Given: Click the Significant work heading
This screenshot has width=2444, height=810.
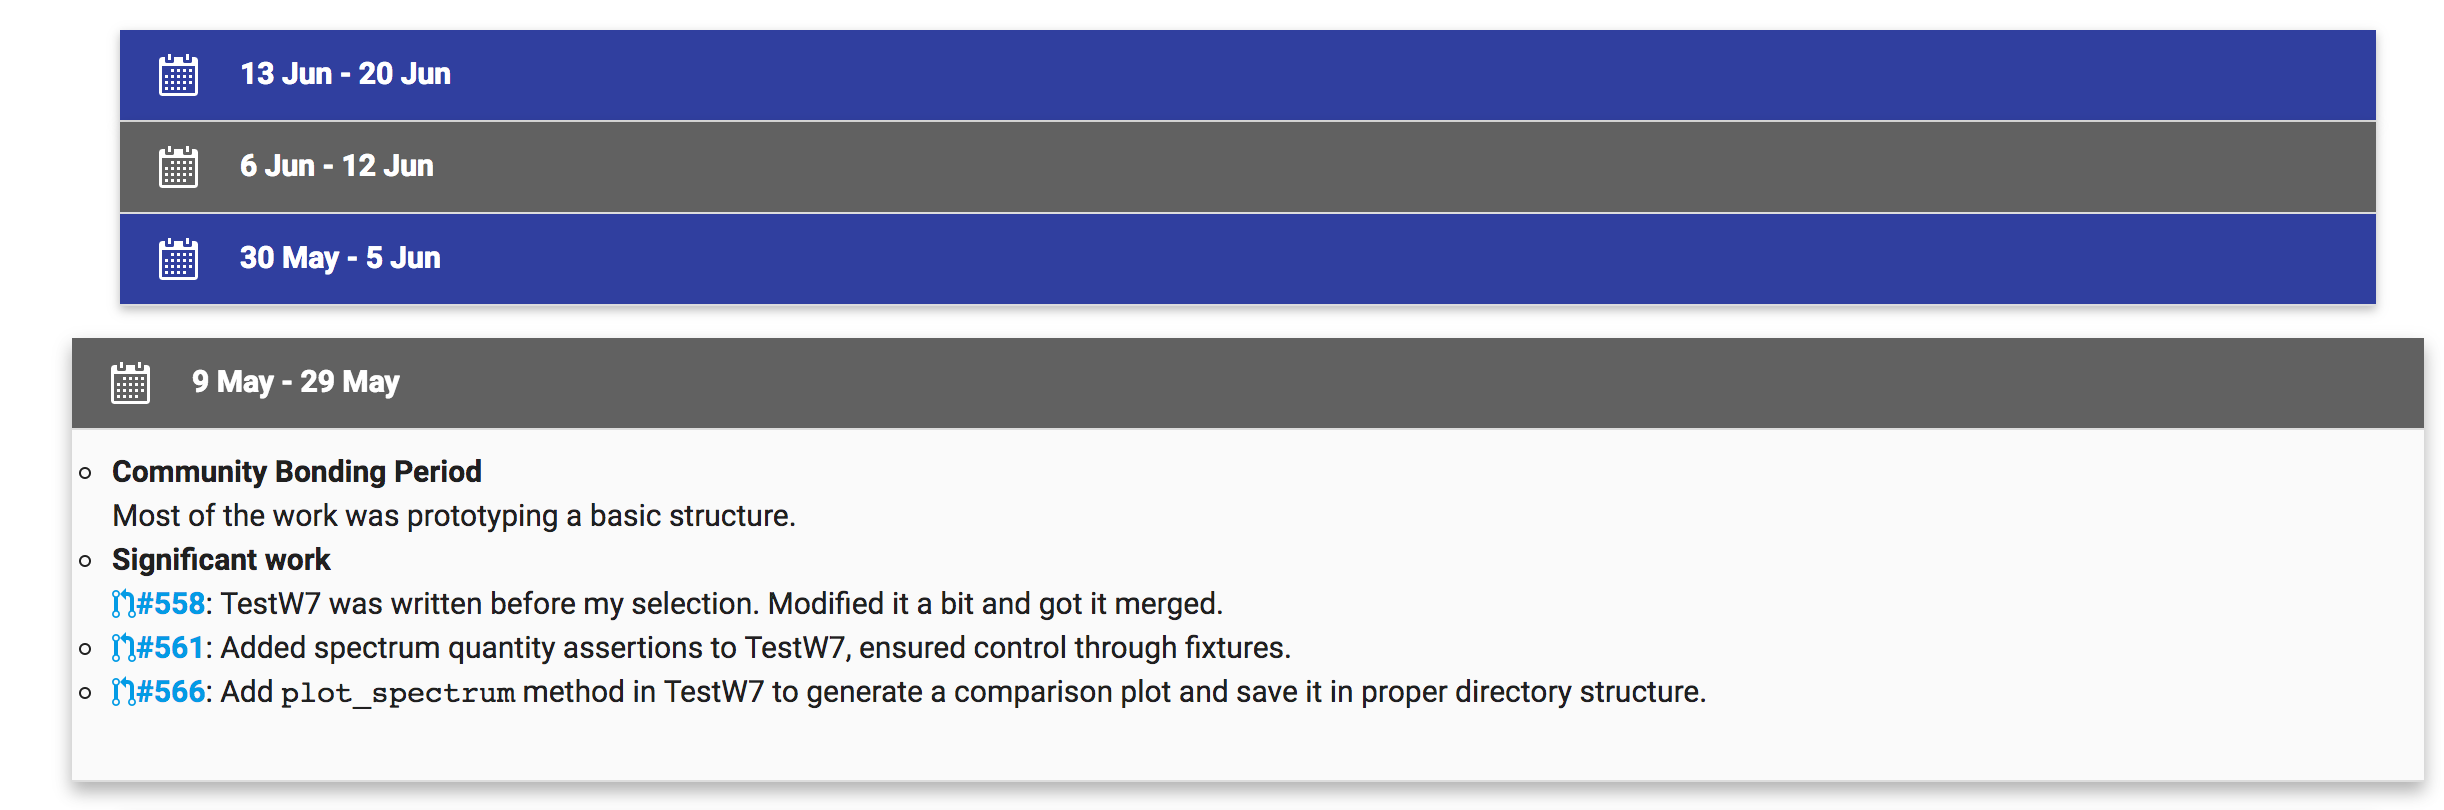Looking at the screenshot, I should click(x=221, y=560).
